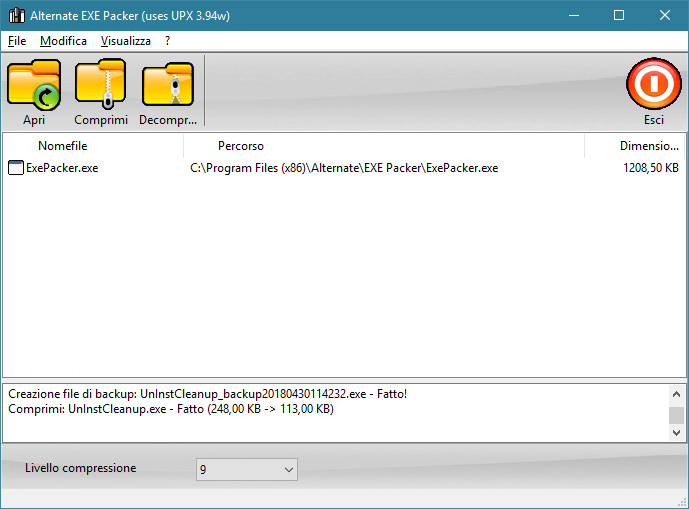
Task: Click the Decomprimi decompress icon
Action: pos(167,85)
